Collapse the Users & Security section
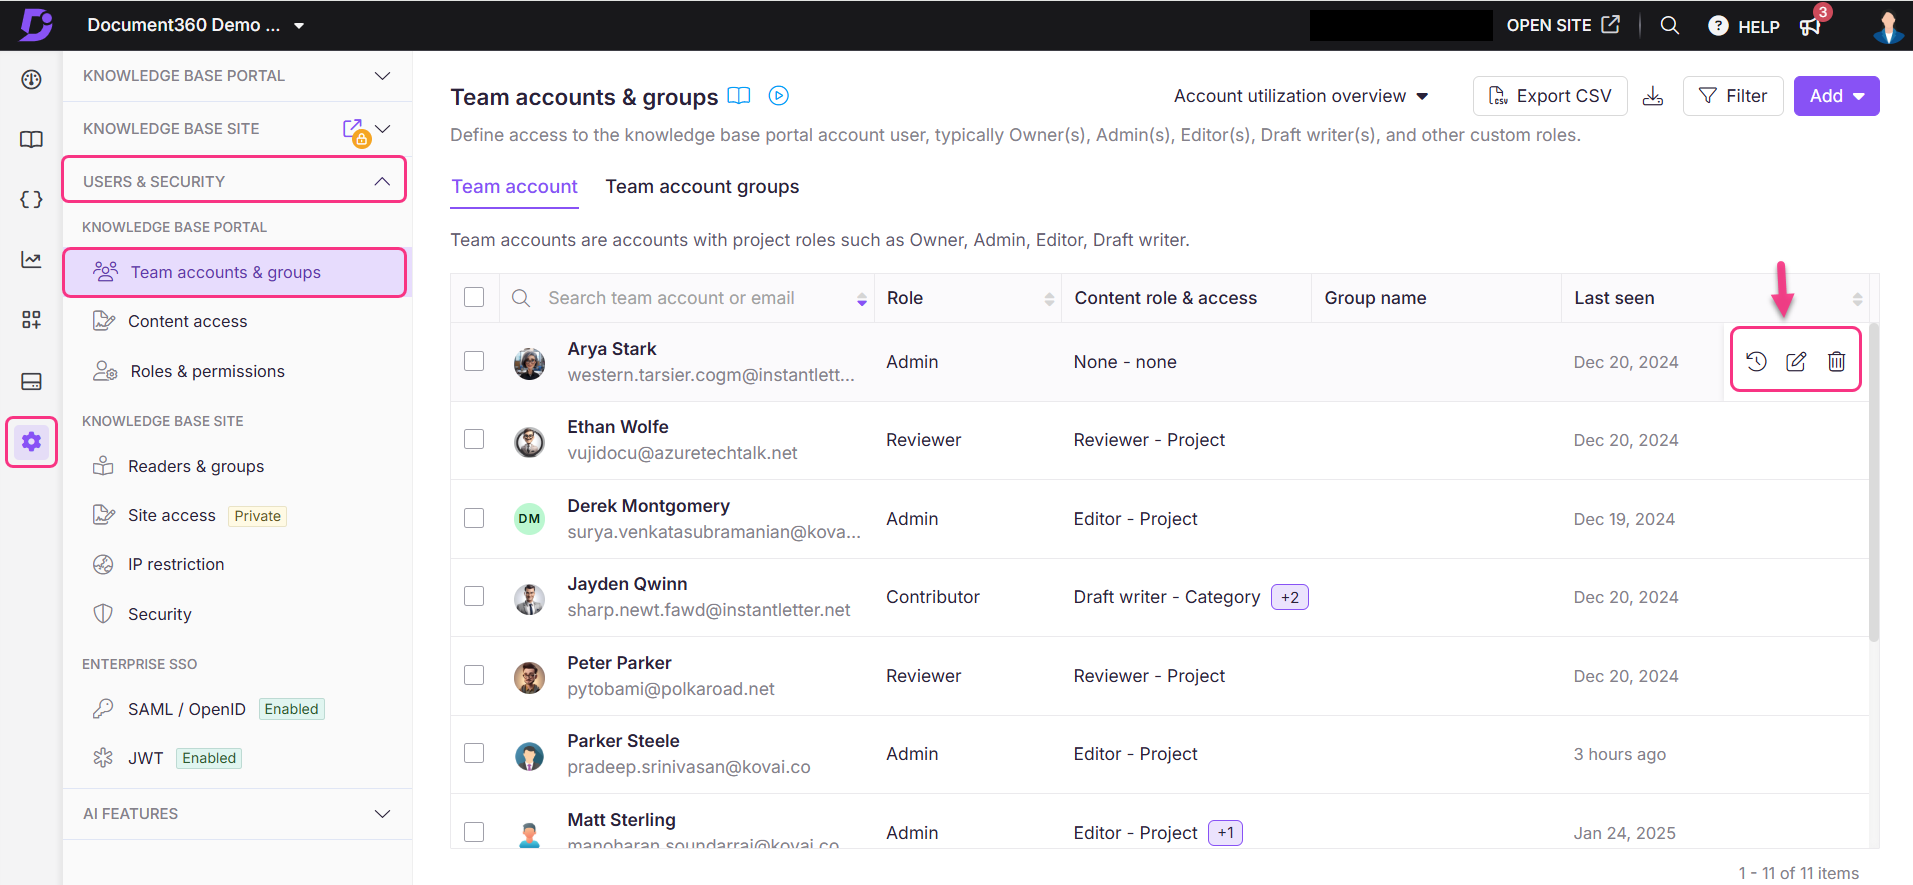The height and width of the screenshot is (885, 1913). (x=234, y=181)
